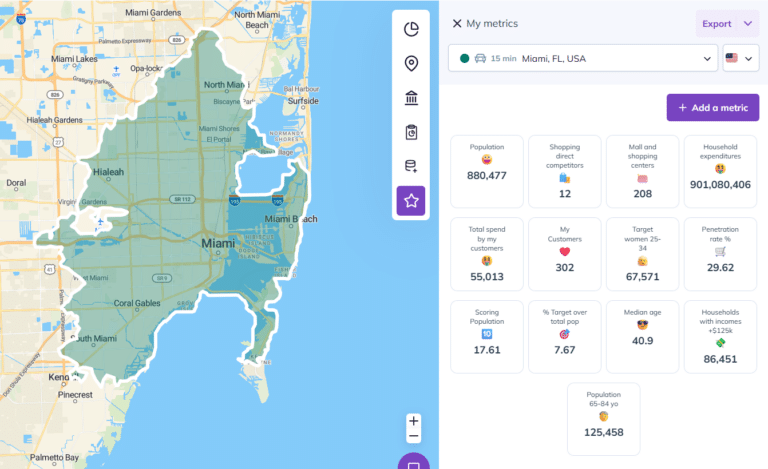The width and height of the screenshot is (768, 469).
Task: Click the Population emoji face icon
Action: [487, 160]
